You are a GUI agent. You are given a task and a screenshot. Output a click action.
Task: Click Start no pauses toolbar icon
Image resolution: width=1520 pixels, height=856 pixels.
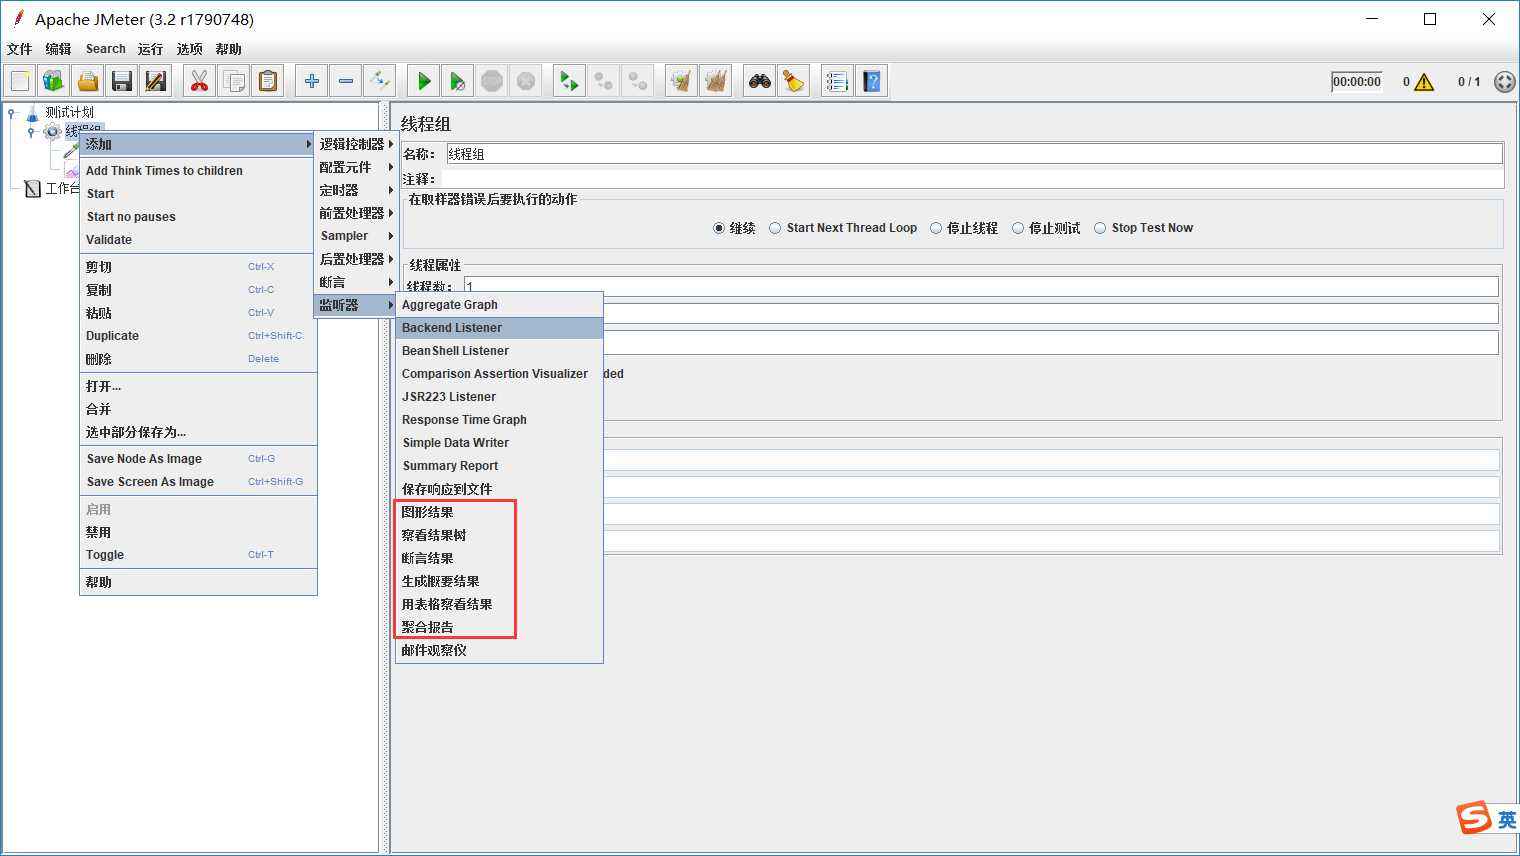click(458, 81)
